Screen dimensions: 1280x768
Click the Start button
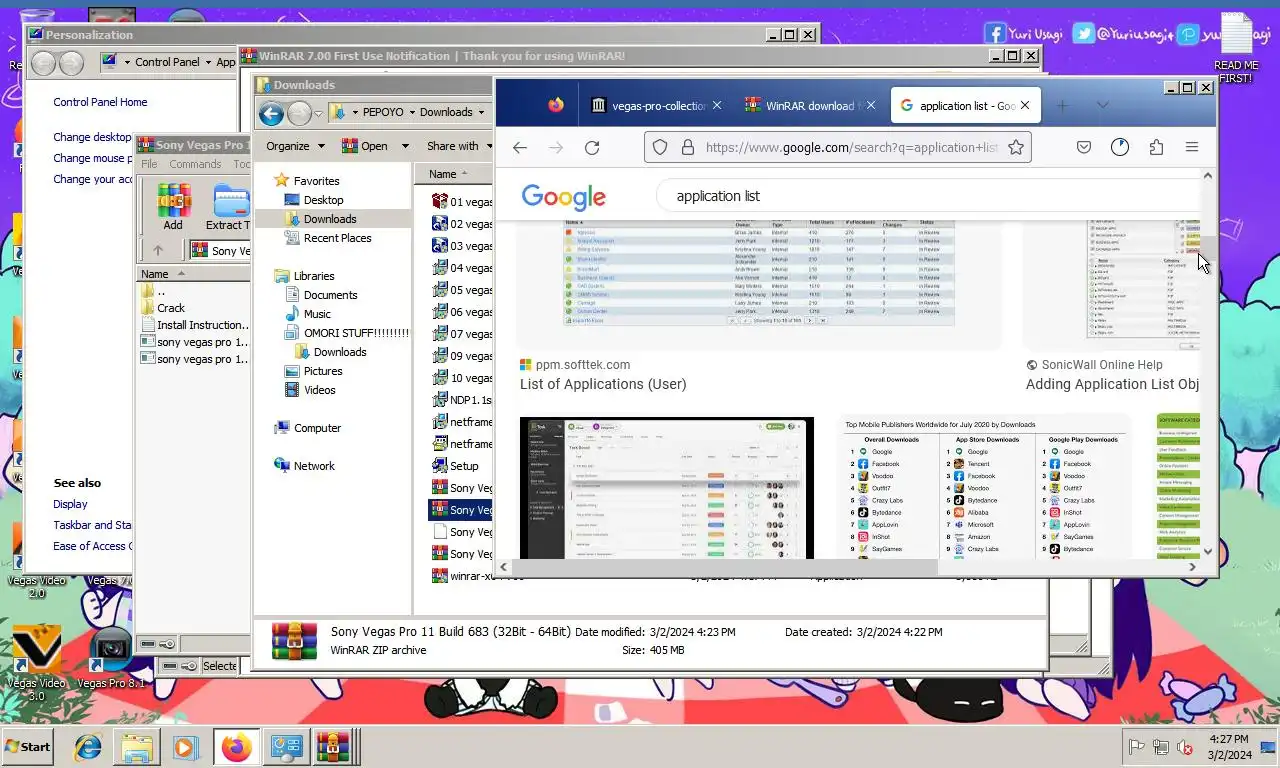click(x=28, y=747)
